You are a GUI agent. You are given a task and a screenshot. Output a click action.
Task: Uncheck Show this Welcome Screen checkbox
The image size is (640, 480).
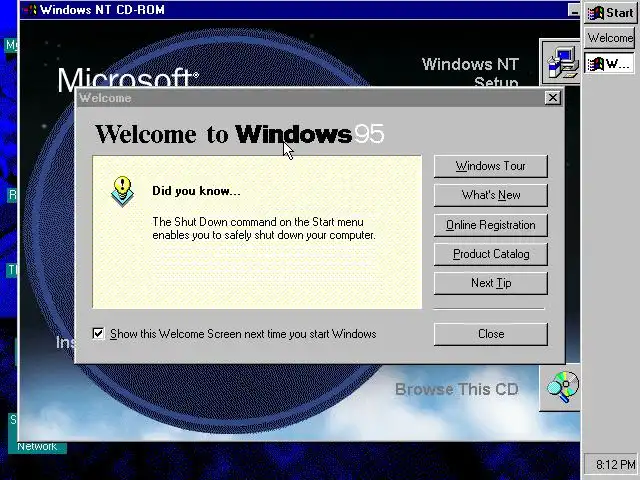pos(98,334)
